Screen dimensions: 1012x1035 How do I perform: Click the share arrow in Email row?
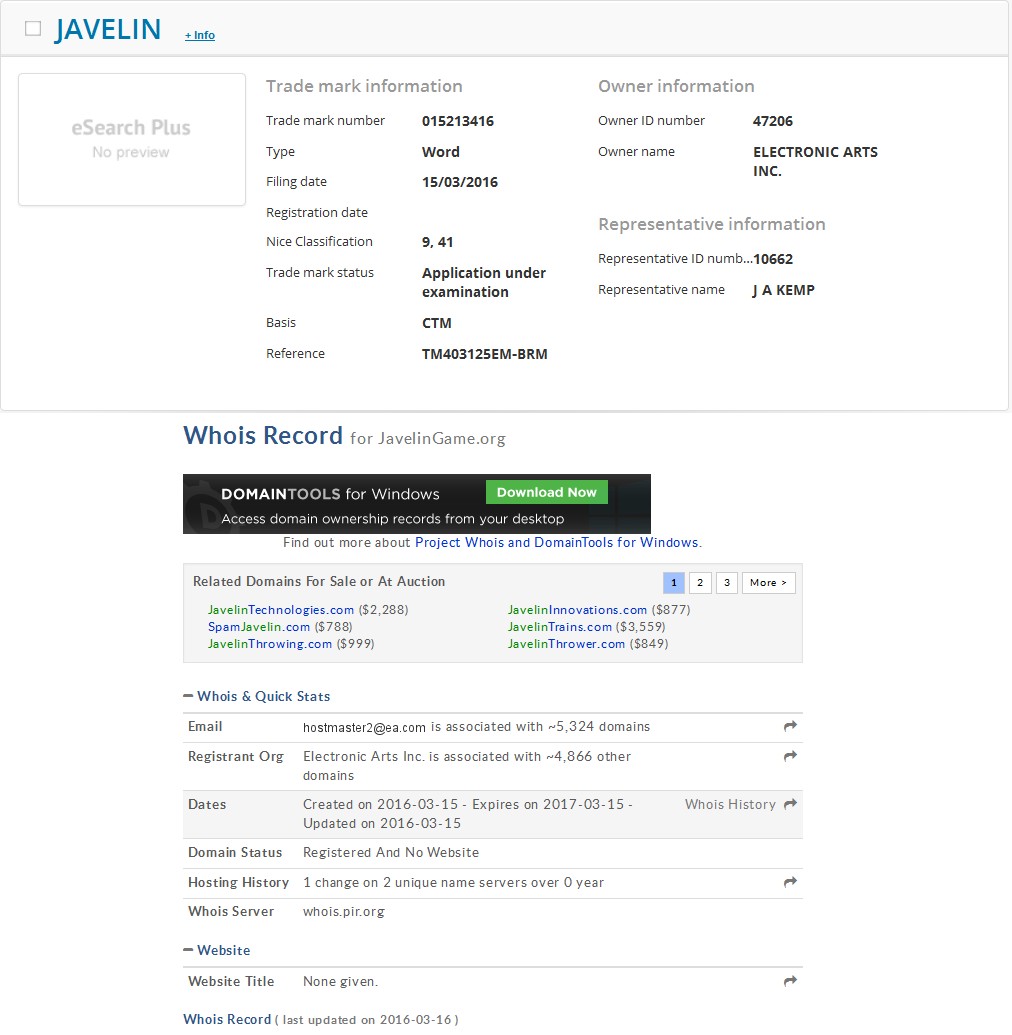pos(790,726)
